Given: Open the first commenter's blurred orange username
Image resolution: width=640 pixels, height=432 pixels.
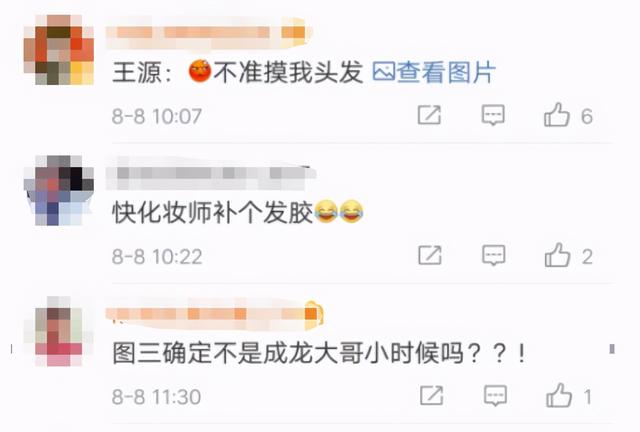Looking at the screenshot, I should click(209, 33).
